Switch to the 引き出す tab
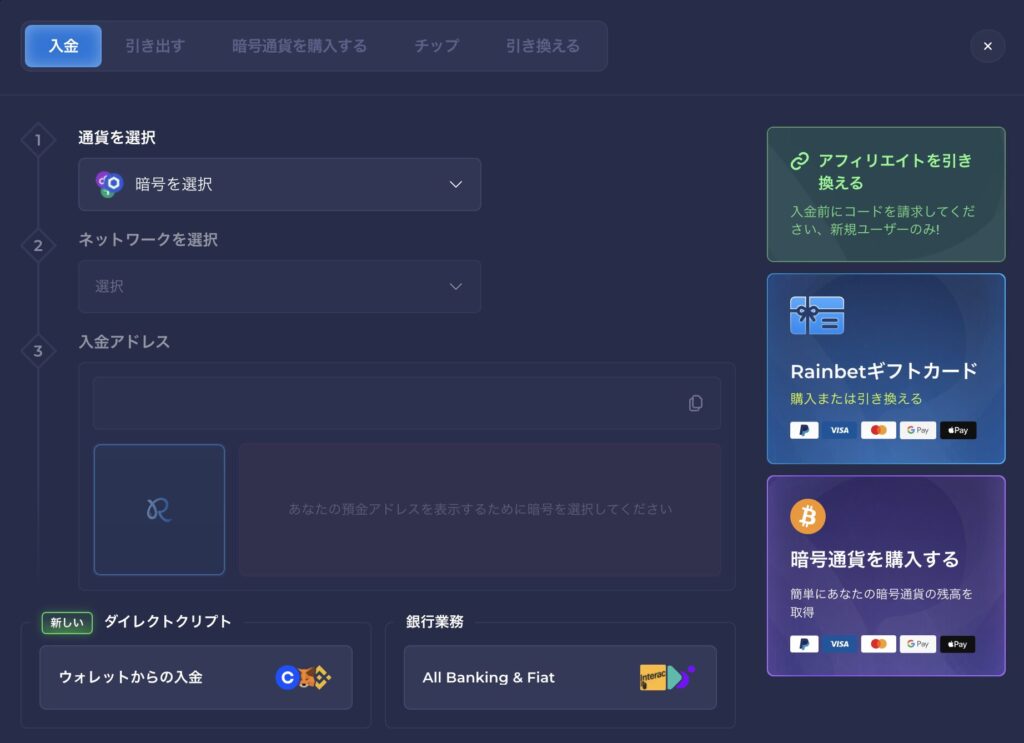 155,46
